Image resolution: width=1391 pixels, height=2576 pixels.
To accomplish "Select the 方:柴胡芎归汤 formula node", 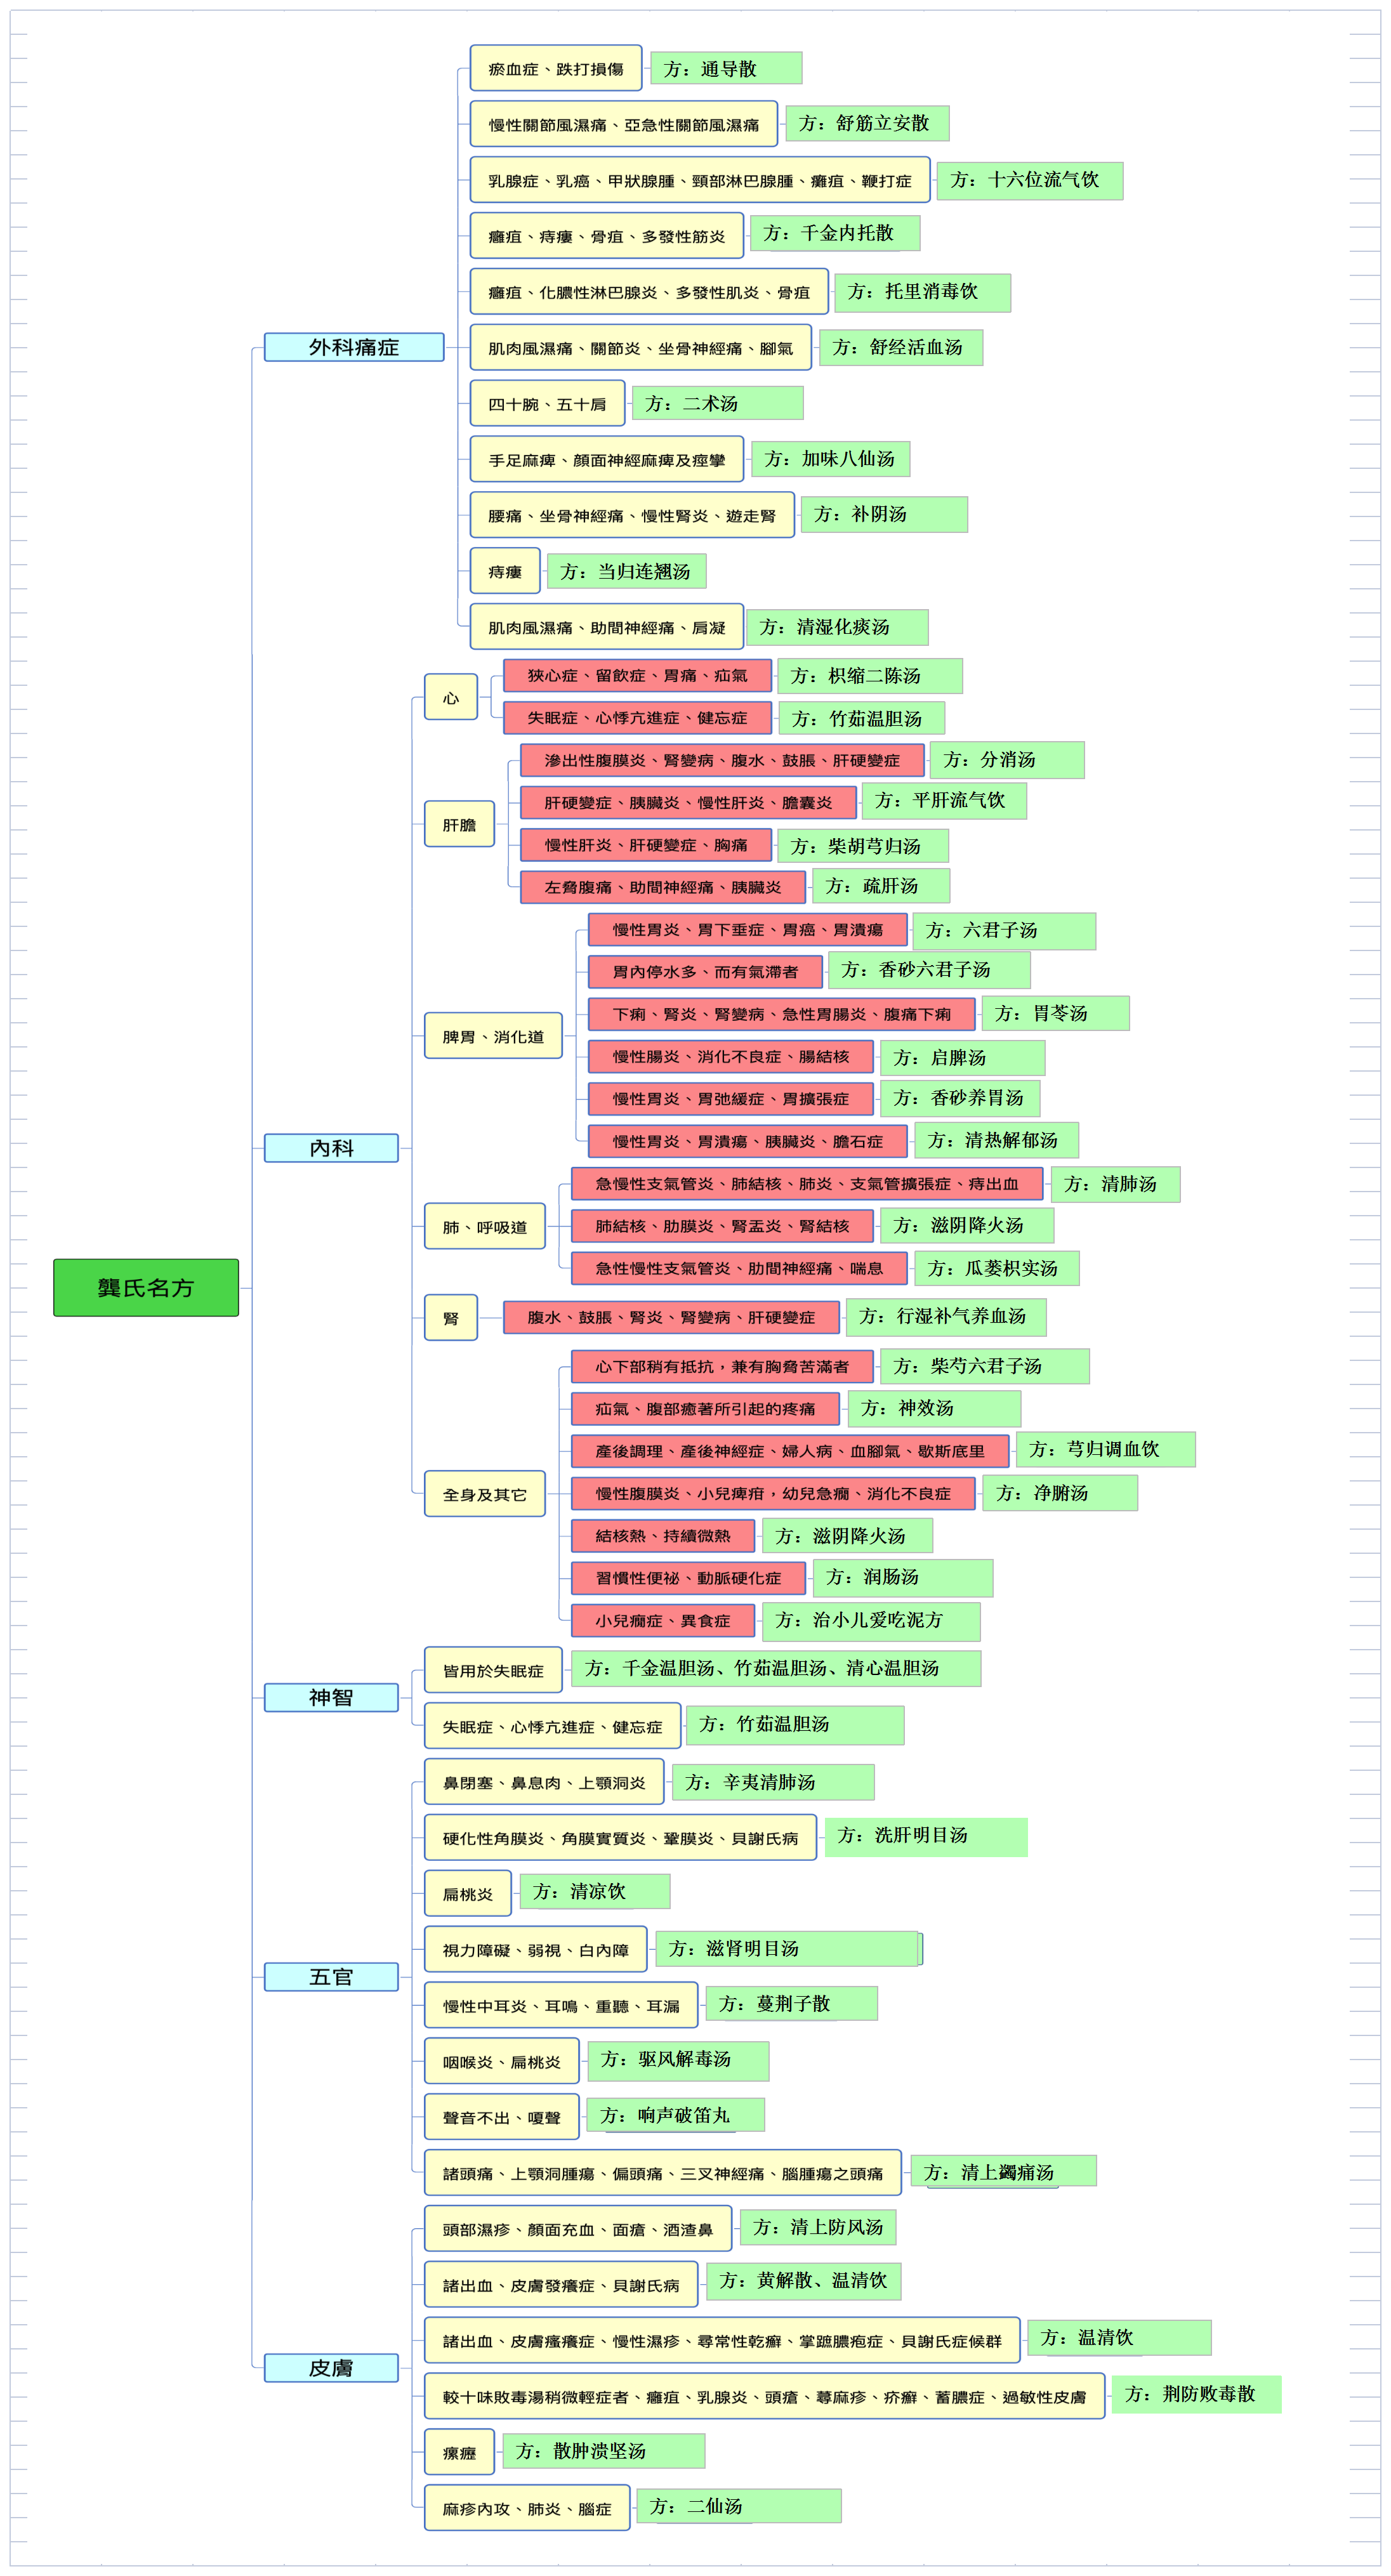I will coord(863,846).
